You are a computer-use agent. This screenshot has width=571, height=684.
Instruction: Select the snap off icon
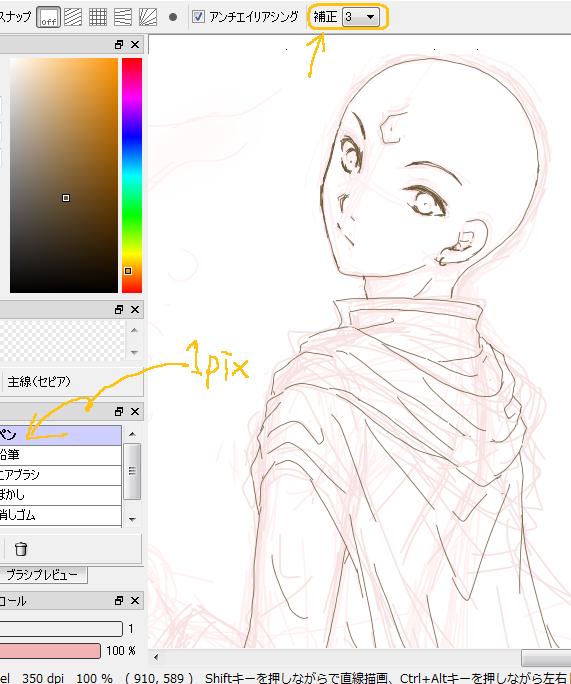click(x=48, y=17)
